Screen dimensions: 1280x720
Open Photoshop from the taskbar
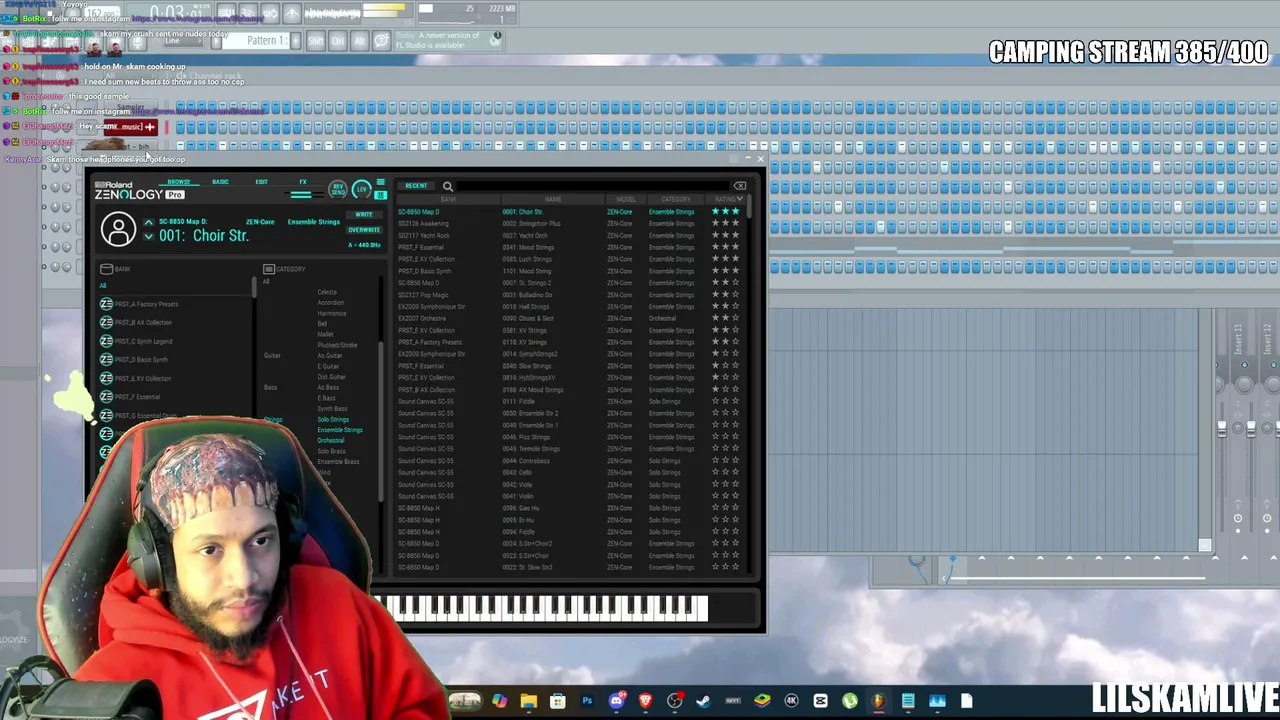pyautogui.click(x=587, y=701)
